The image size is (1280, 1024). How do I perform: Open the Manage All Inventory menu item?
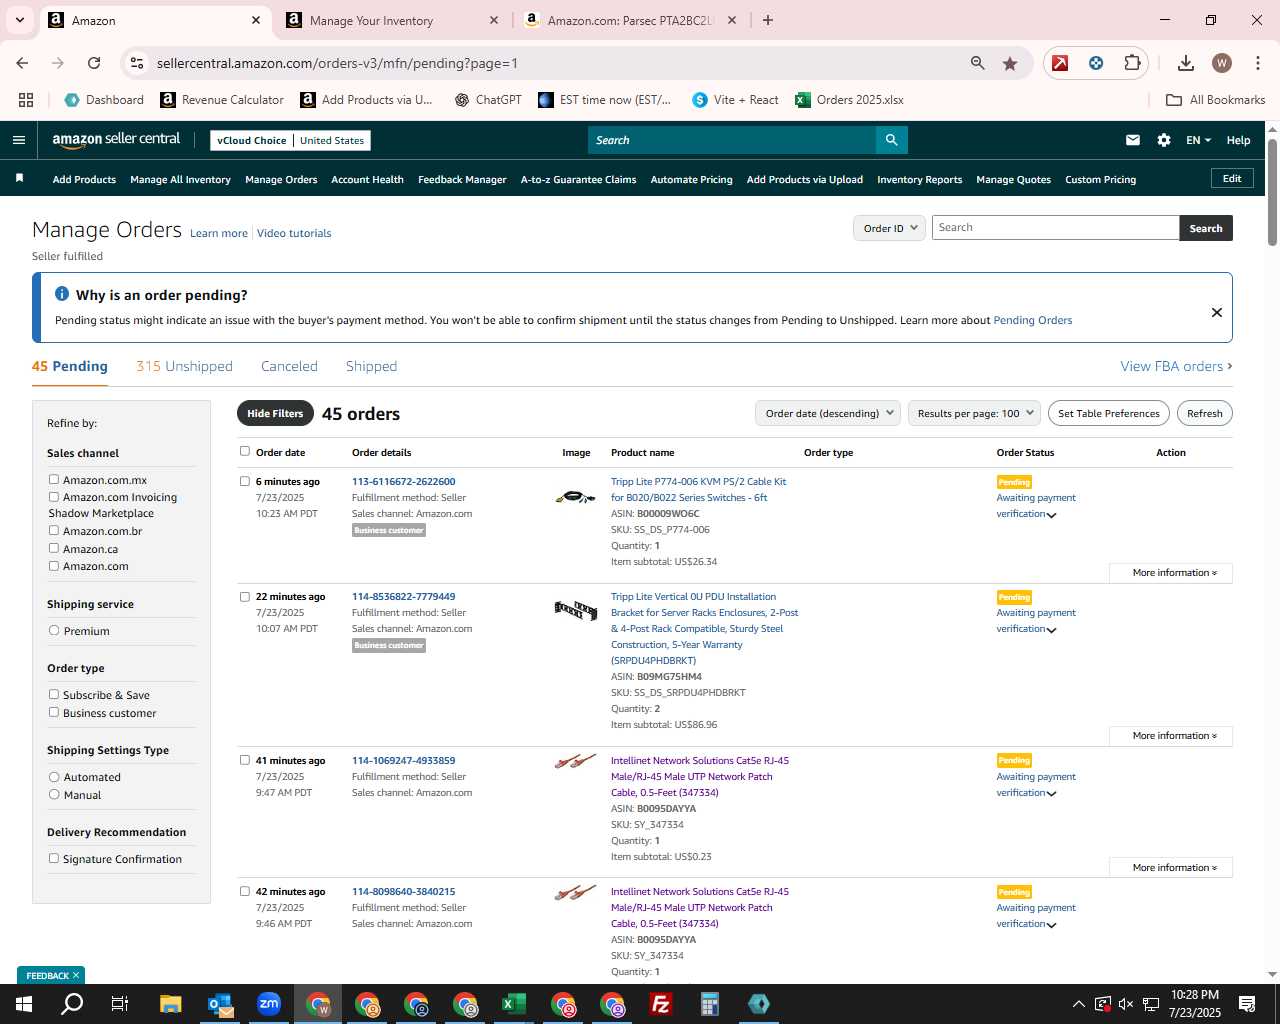point(180,180)
